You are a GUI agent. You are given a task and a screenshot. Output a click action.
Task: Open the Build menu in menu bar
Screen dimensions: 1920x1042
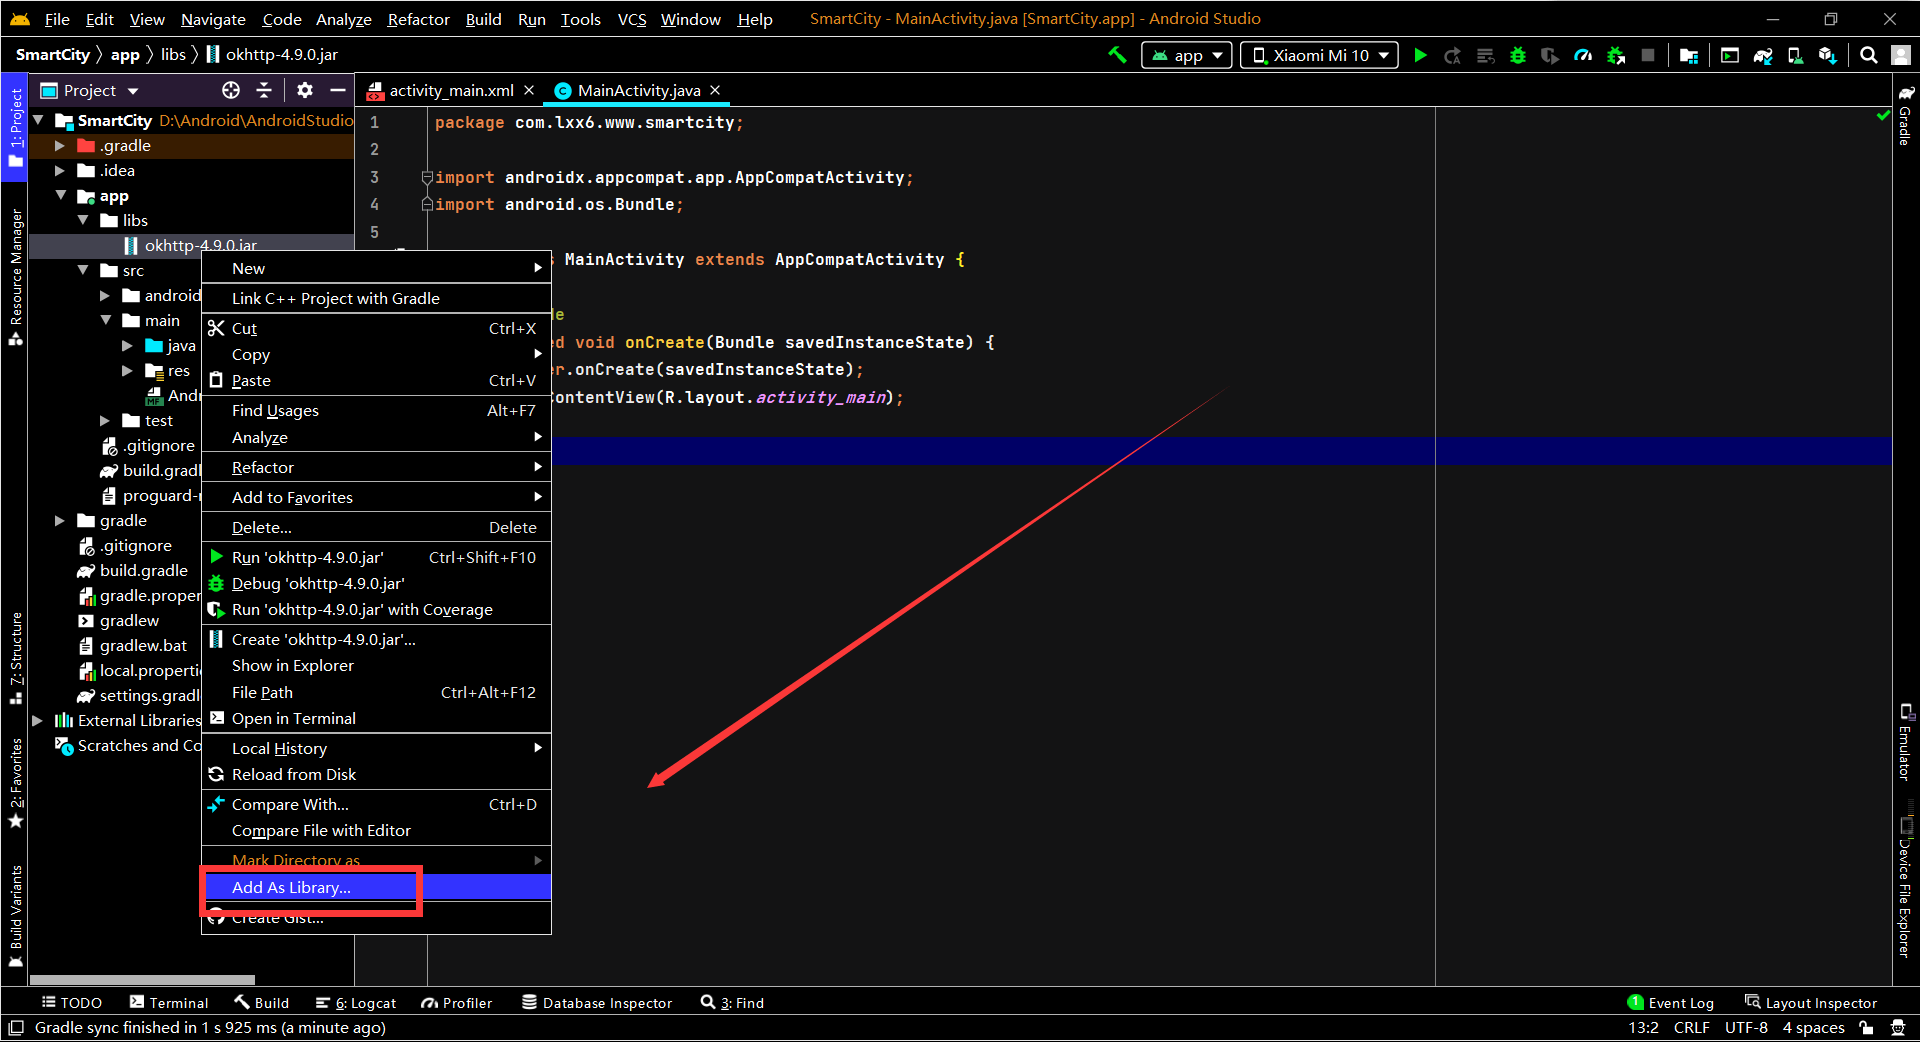[483, 19]
